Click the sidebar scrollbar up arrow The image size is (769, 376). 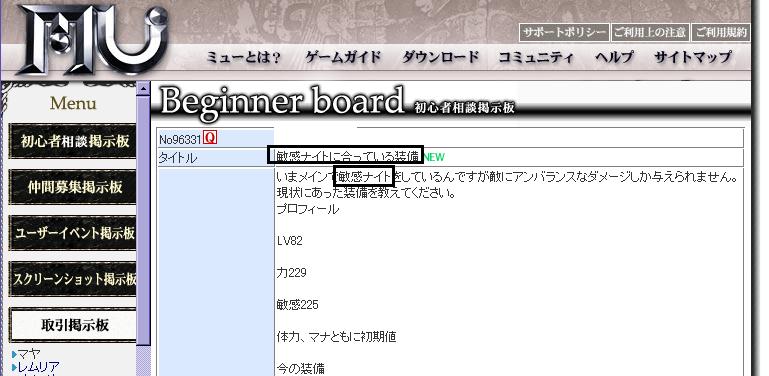[143, 89]
